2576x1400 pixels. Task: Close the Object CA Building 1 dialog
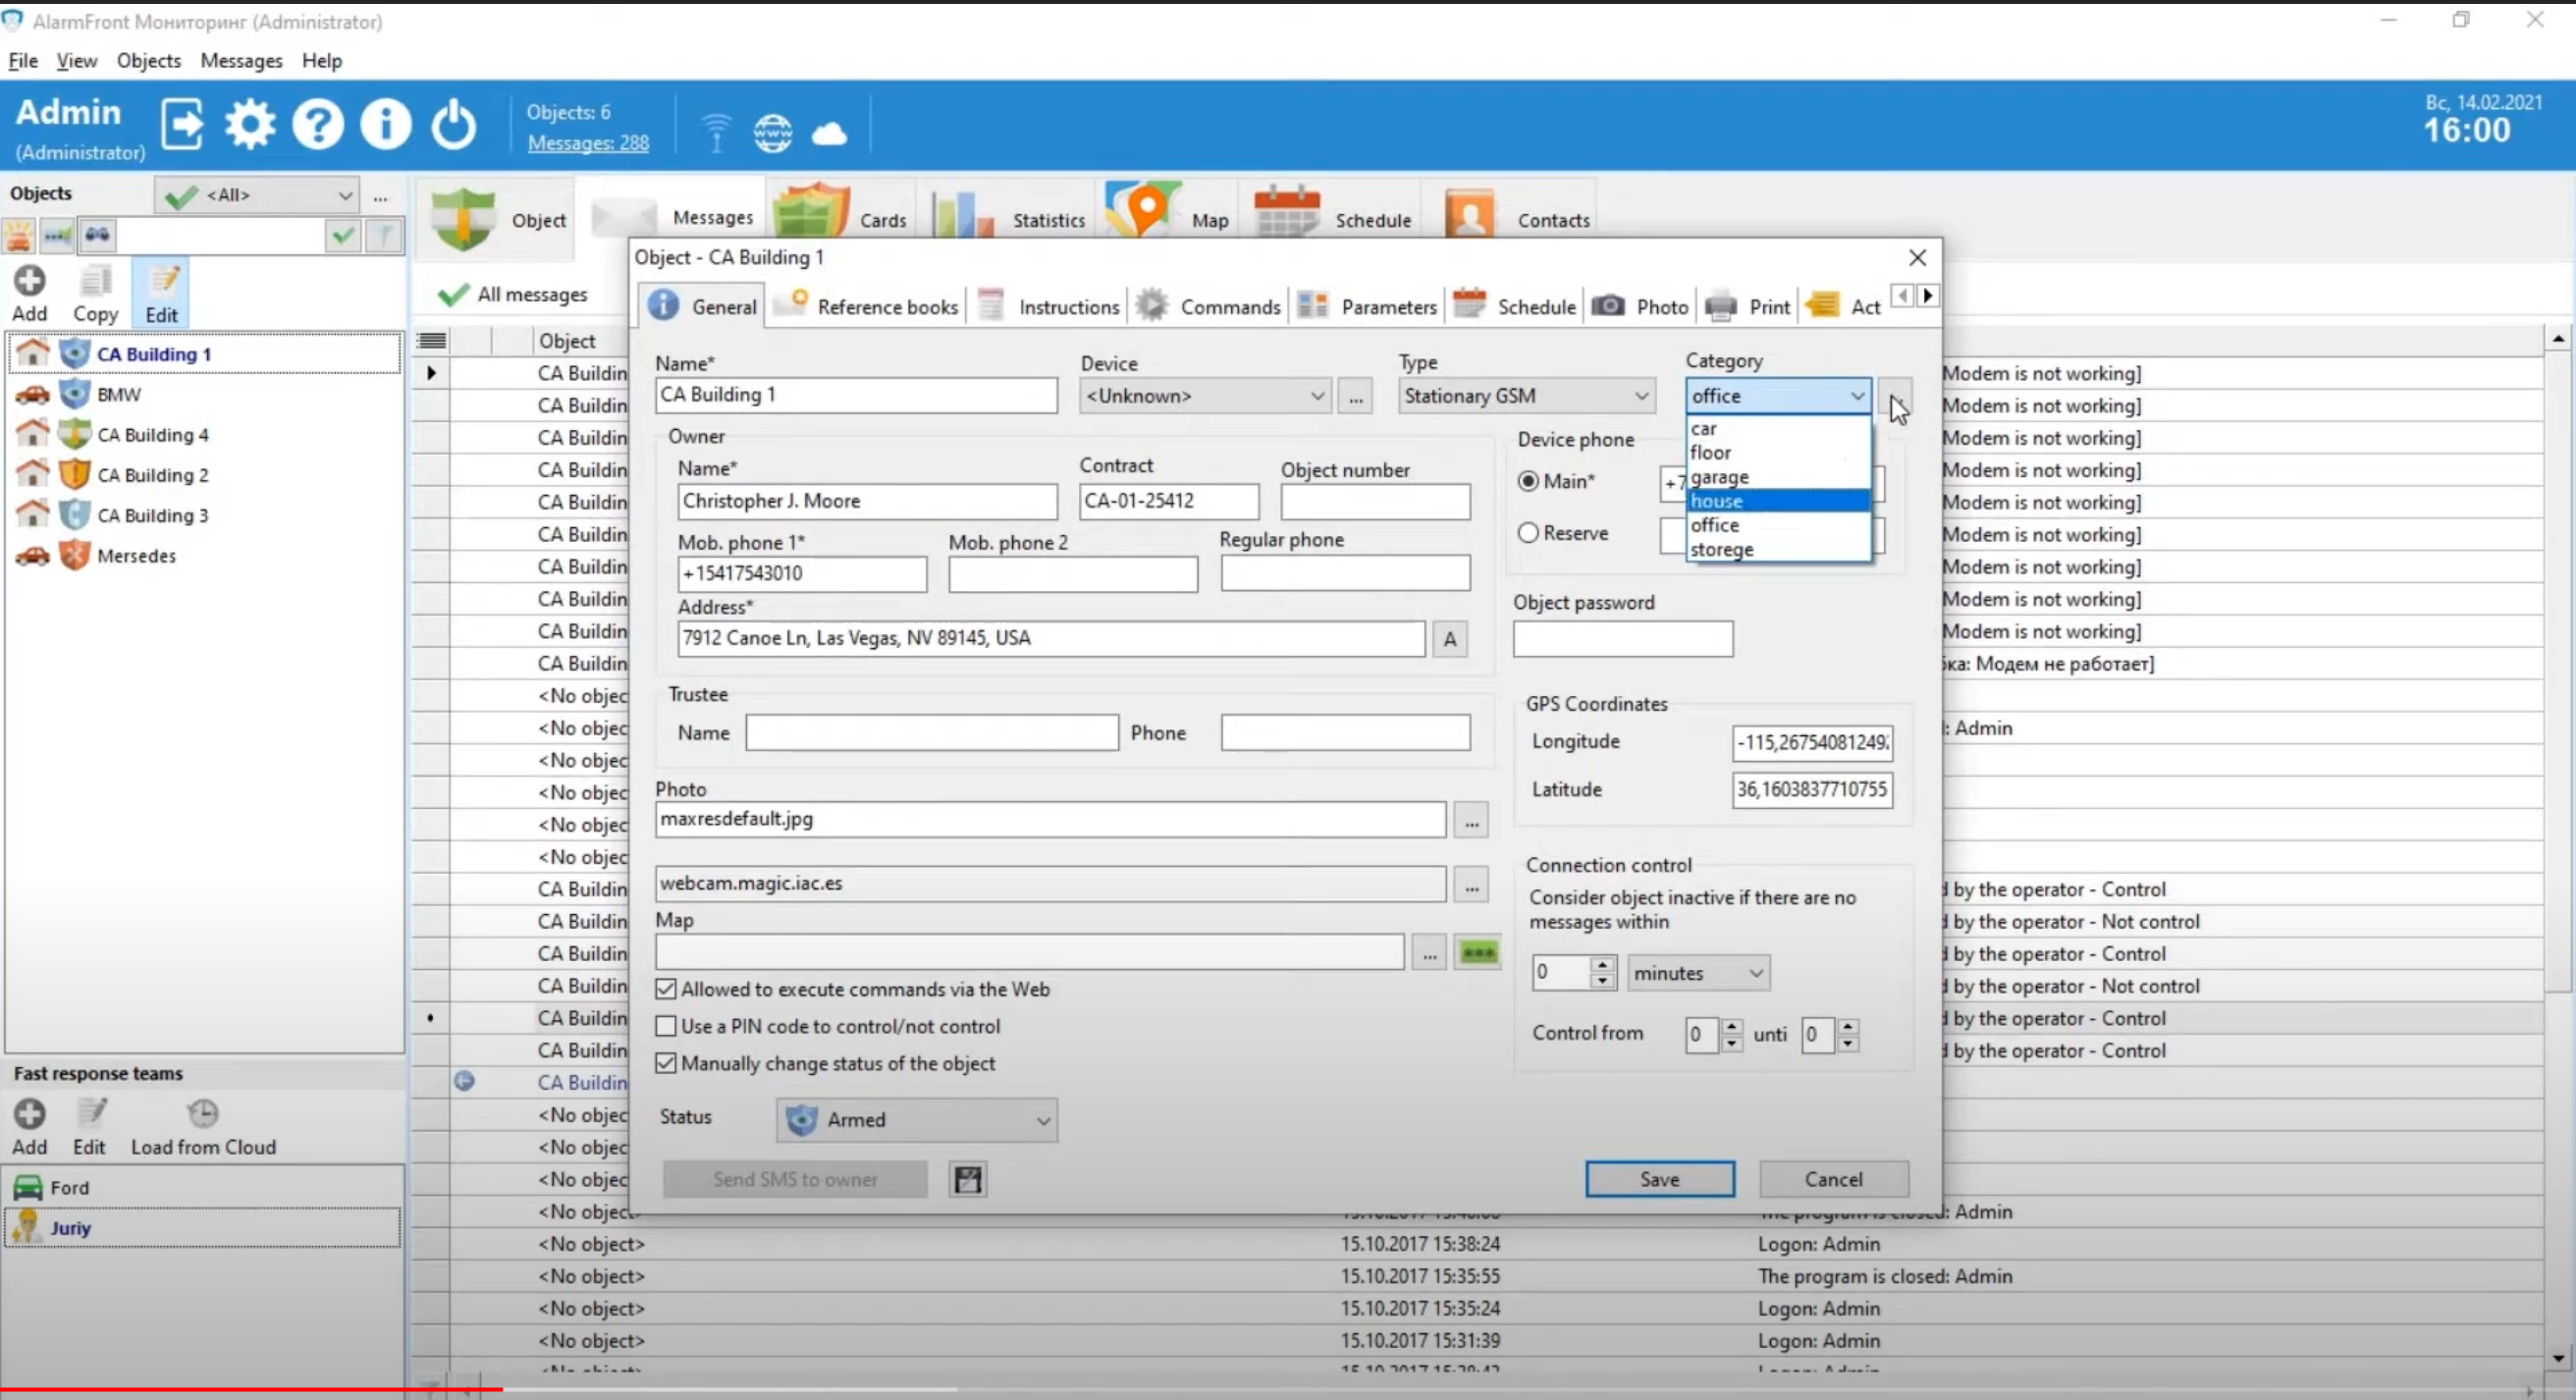[x=1917, y=258]
